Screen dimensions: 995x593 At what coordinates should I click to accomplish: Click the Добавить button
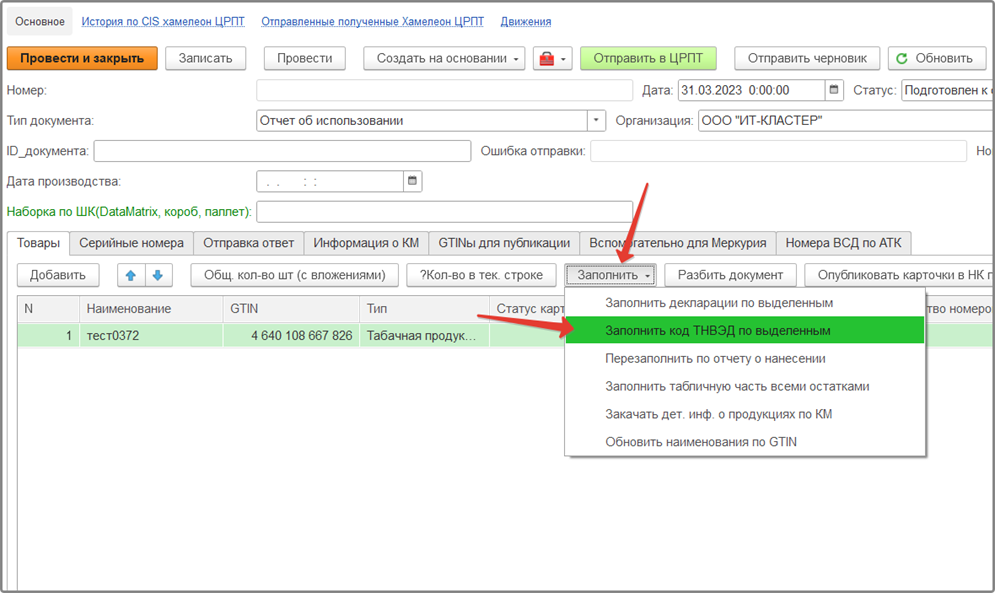click(x=58, y=275)
